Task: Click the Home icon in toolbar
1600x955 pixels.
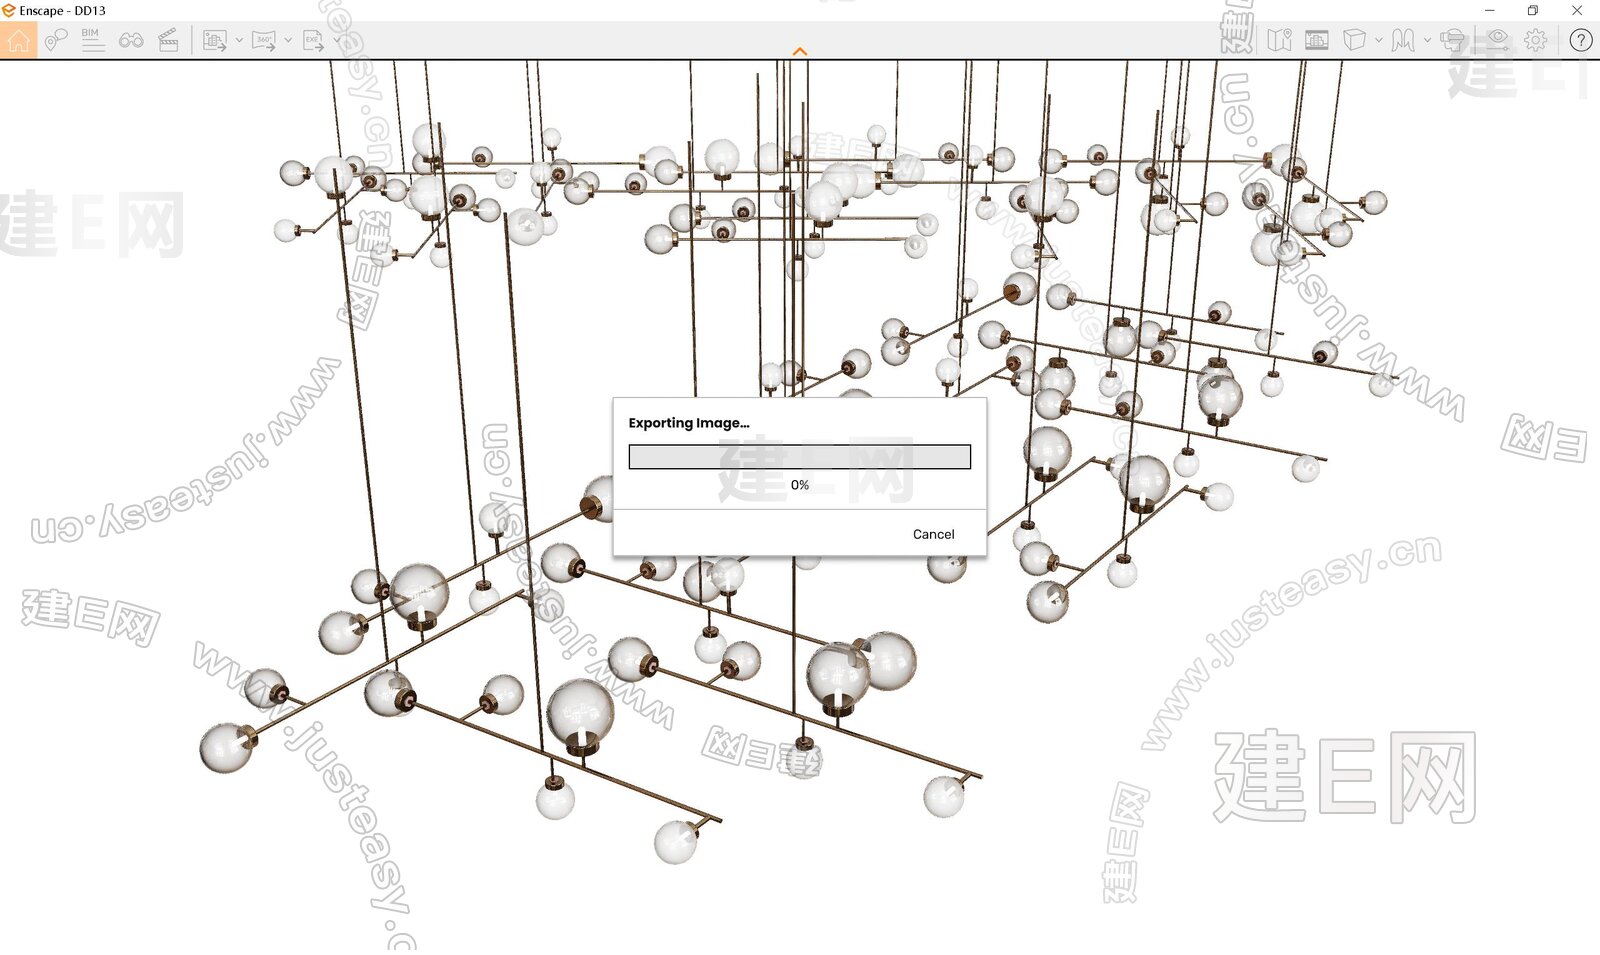Action: [18, 40]
